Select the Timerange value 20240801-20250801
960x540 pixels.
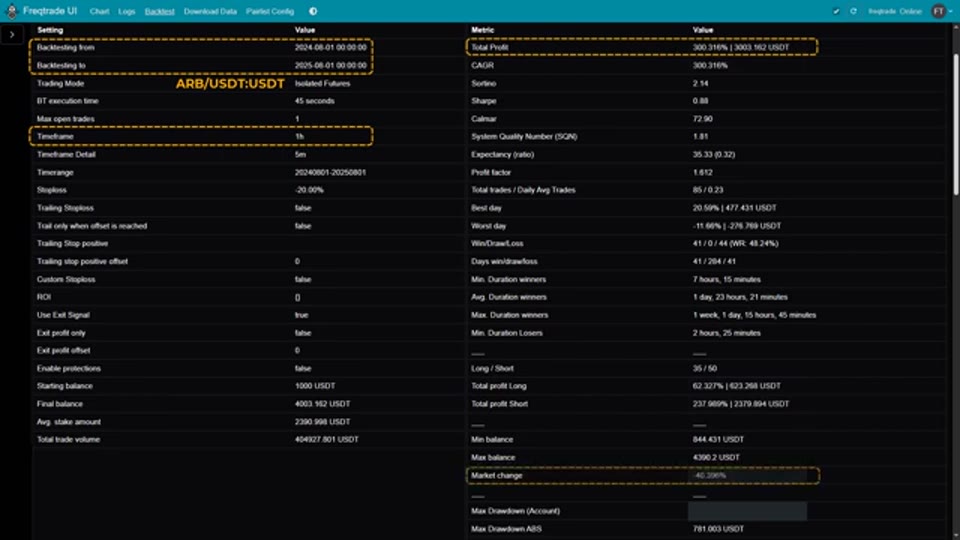click(330, 173)
